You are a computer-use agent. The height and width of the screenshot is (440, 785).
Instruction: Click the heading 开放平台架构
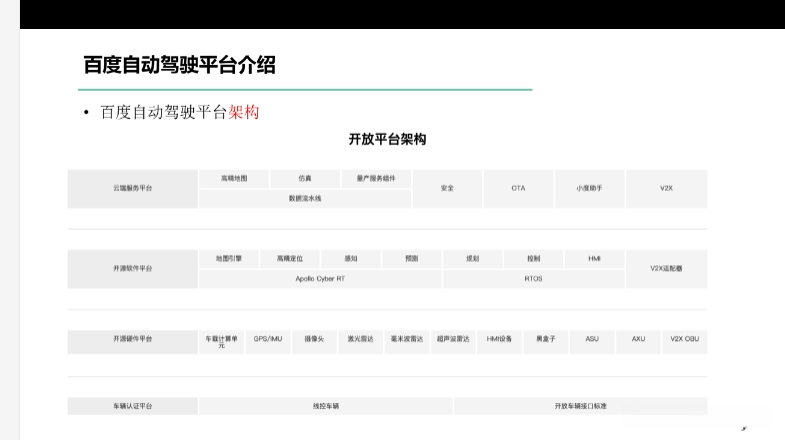click(x=387, y=139)
